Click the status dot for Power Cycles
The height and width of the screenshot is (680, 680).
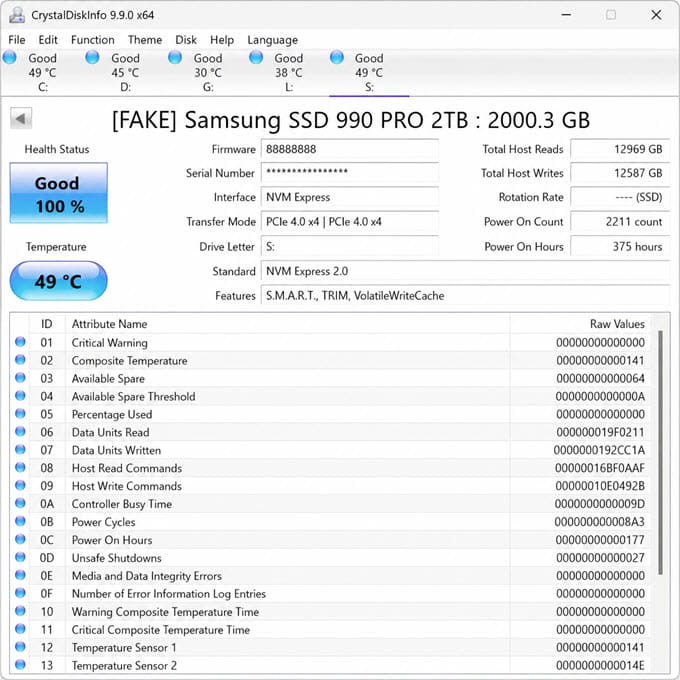tap(20, 521)
